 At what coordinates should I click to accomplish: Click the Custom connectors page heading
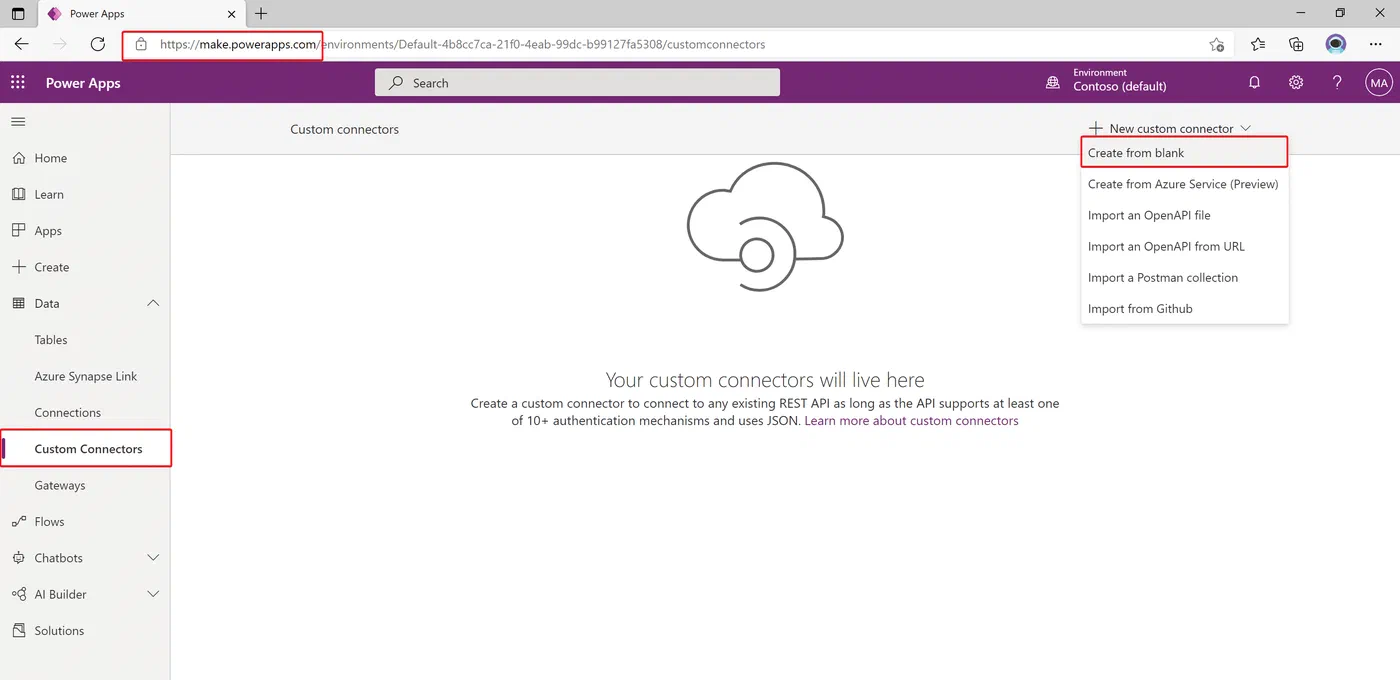344,129
